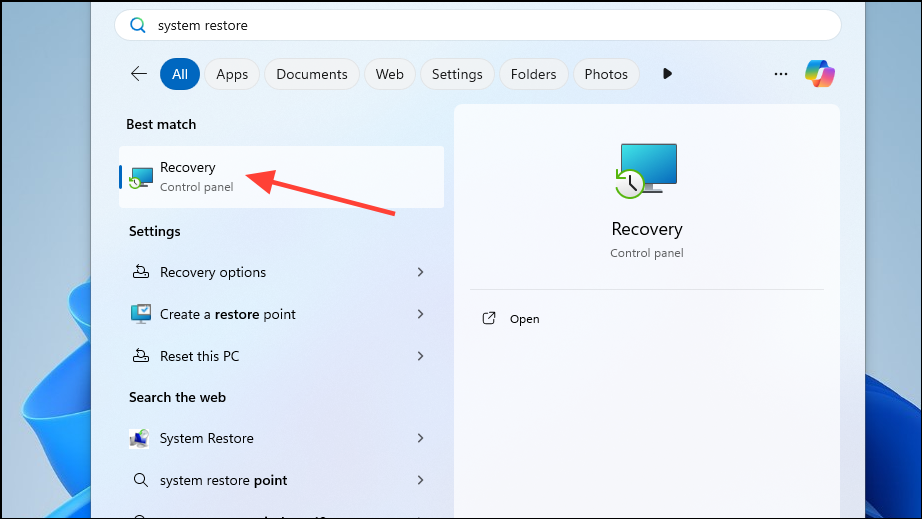Click the large Recovery monitor icon in preview

(646, 170)
